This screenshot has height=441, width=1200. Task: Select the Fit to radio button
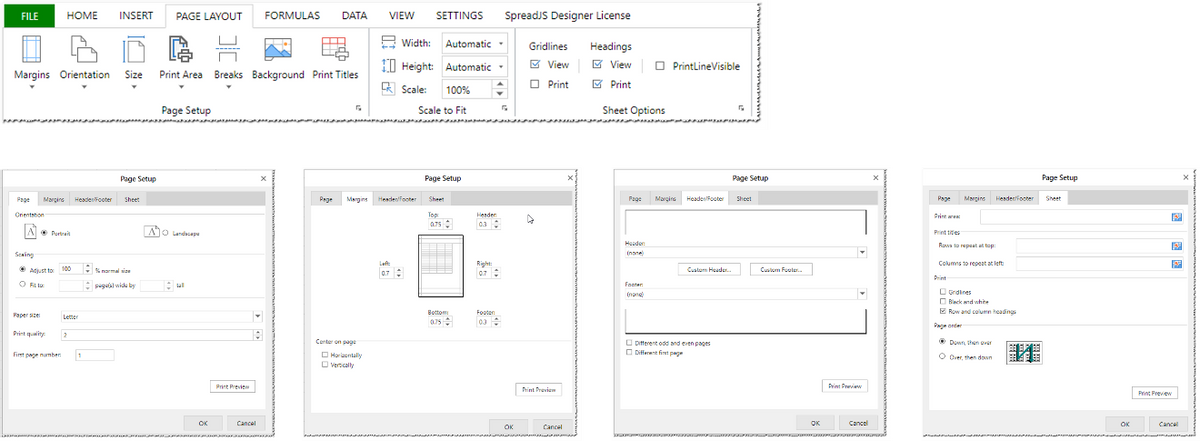tap(22, 285)
